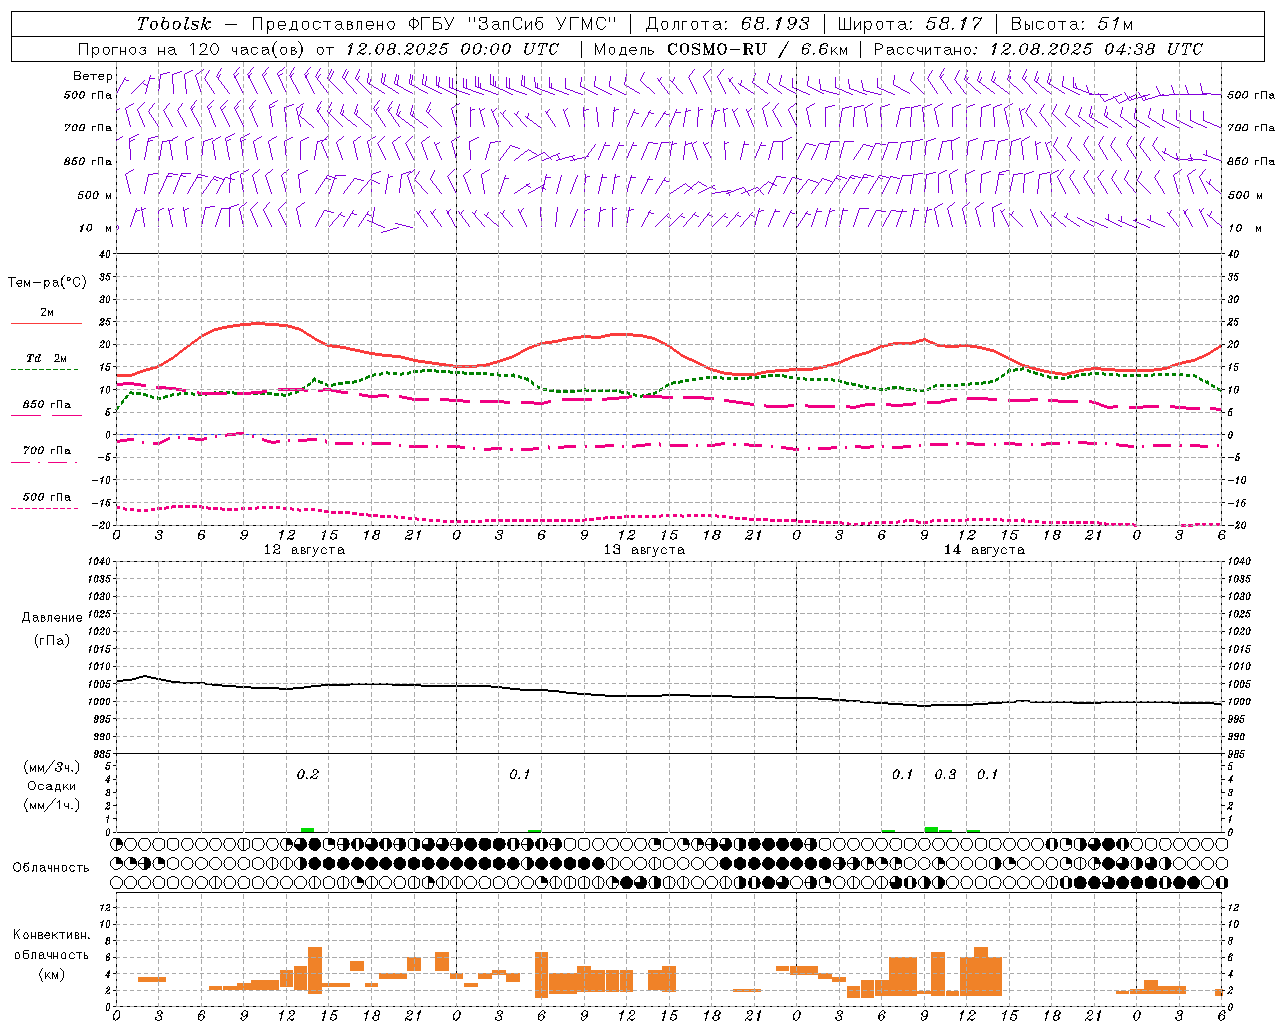Click the "14 августа" date label
The image size is (1280, 1024).
(984, 550)
